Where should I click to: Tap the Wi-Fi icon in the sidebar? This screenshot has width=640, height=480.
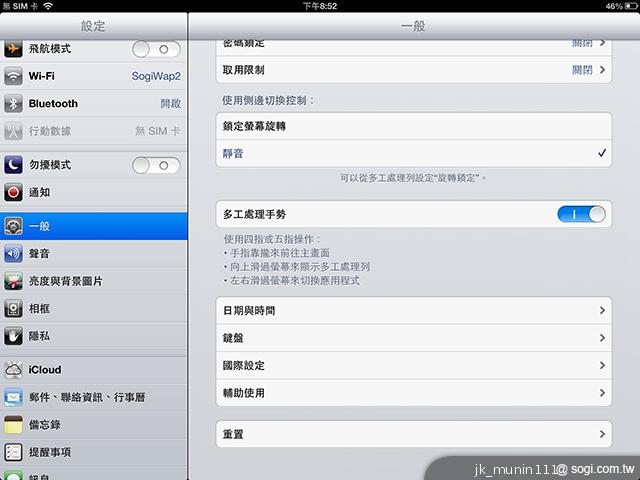(x=13, y=76)
